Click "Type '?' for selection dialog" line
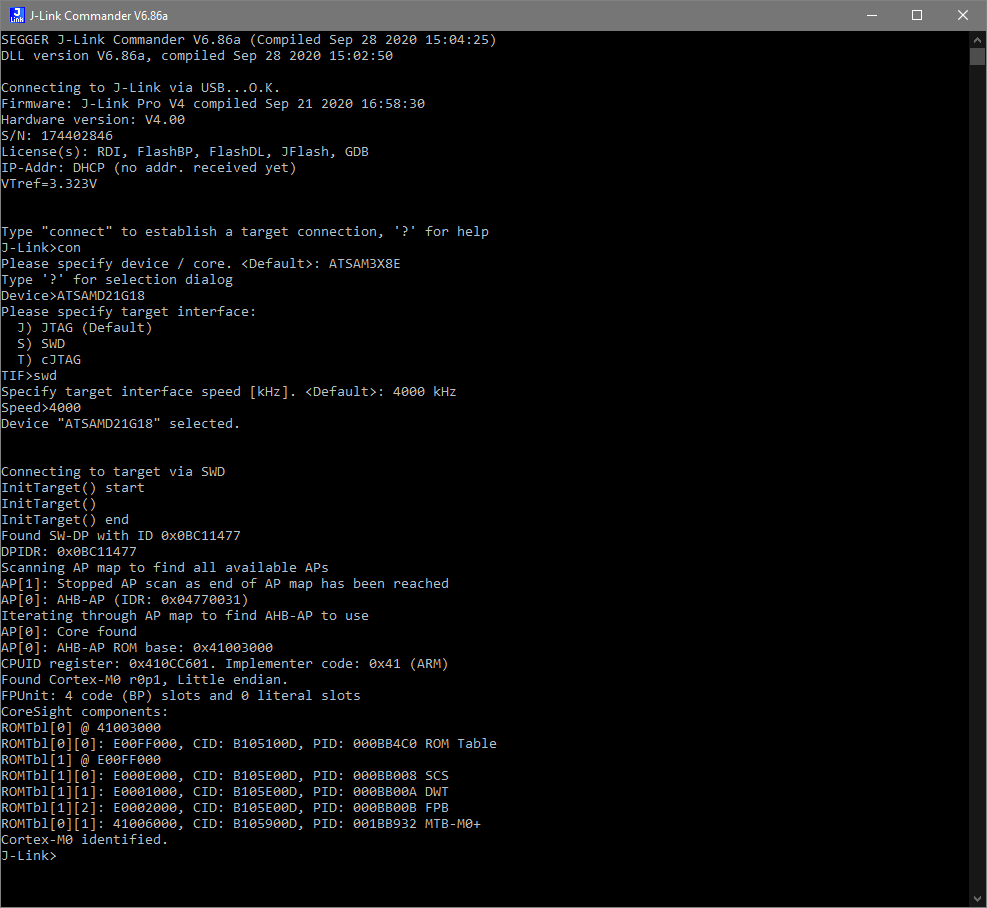 [x=117, y=280]
